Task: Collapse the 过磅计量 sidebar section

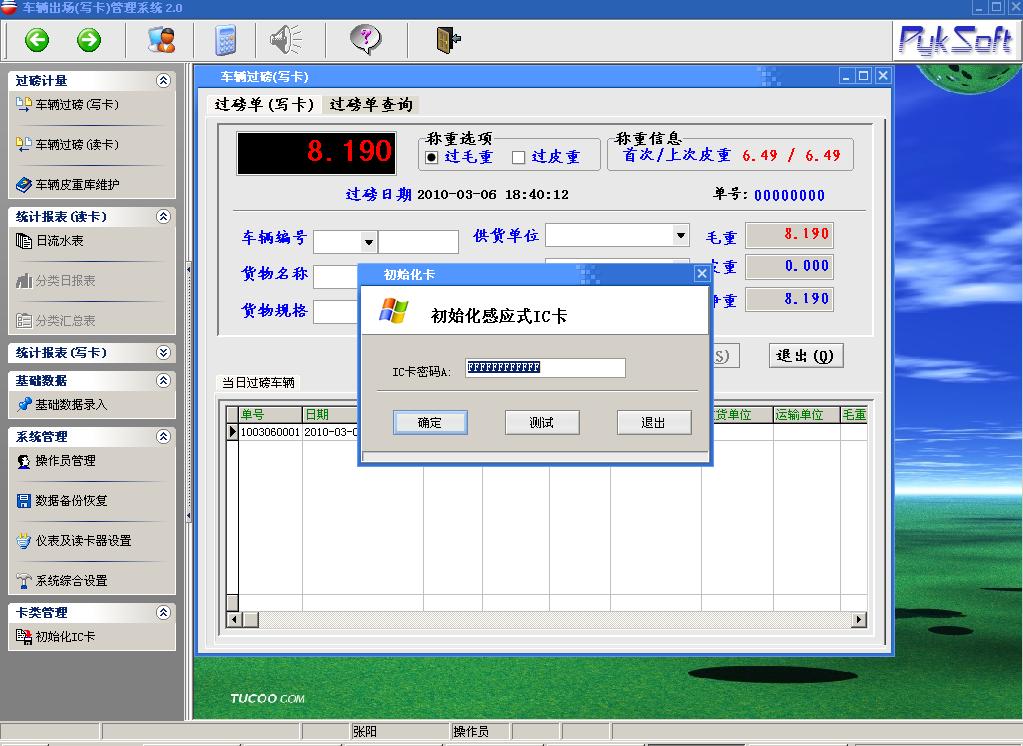Action: (x=164, y=81)
